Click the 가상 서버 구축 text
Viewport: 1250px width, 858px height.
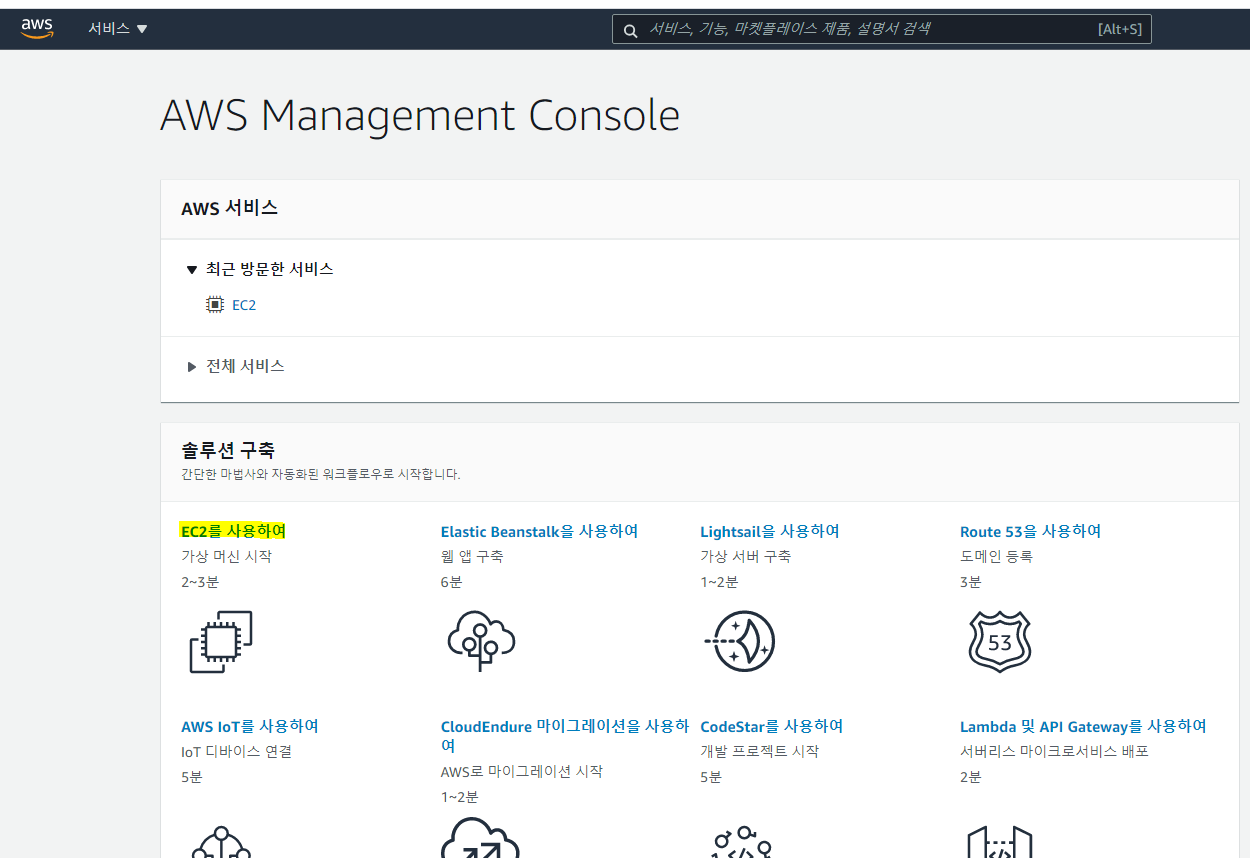(x=746, y=556)
